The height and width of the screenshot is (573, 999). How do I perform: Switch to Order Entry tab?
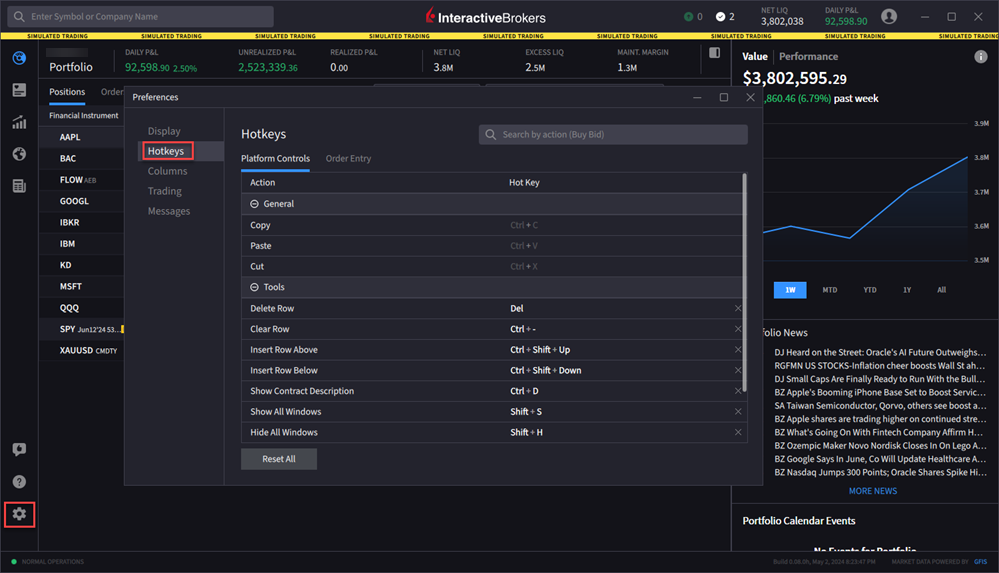point(348,159)
